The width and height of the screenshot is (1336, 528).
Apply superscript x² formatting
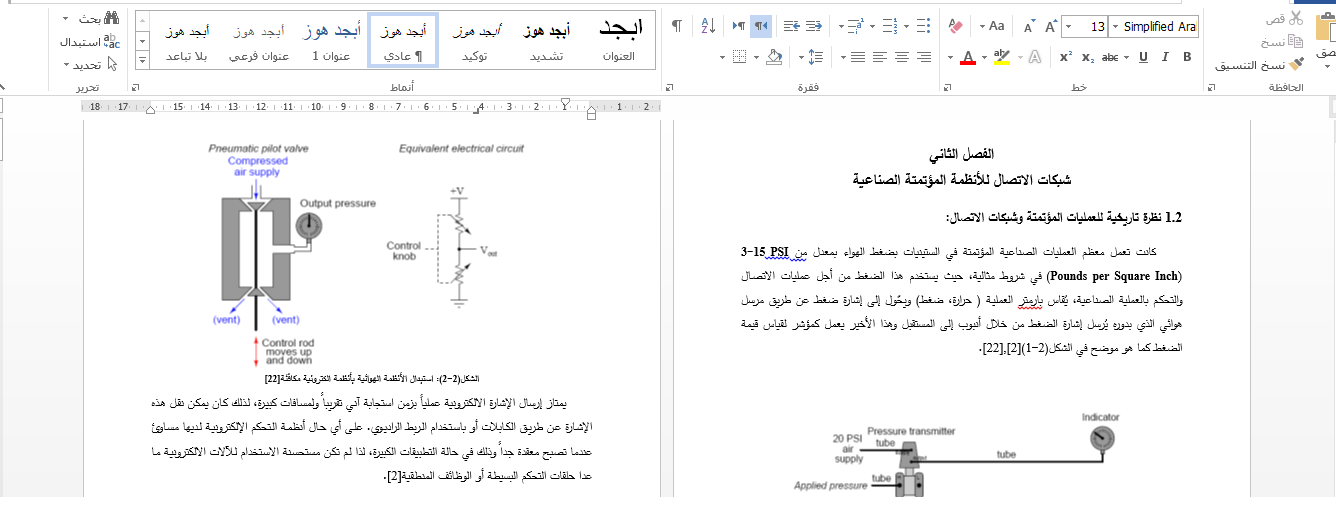point(1066,57)
